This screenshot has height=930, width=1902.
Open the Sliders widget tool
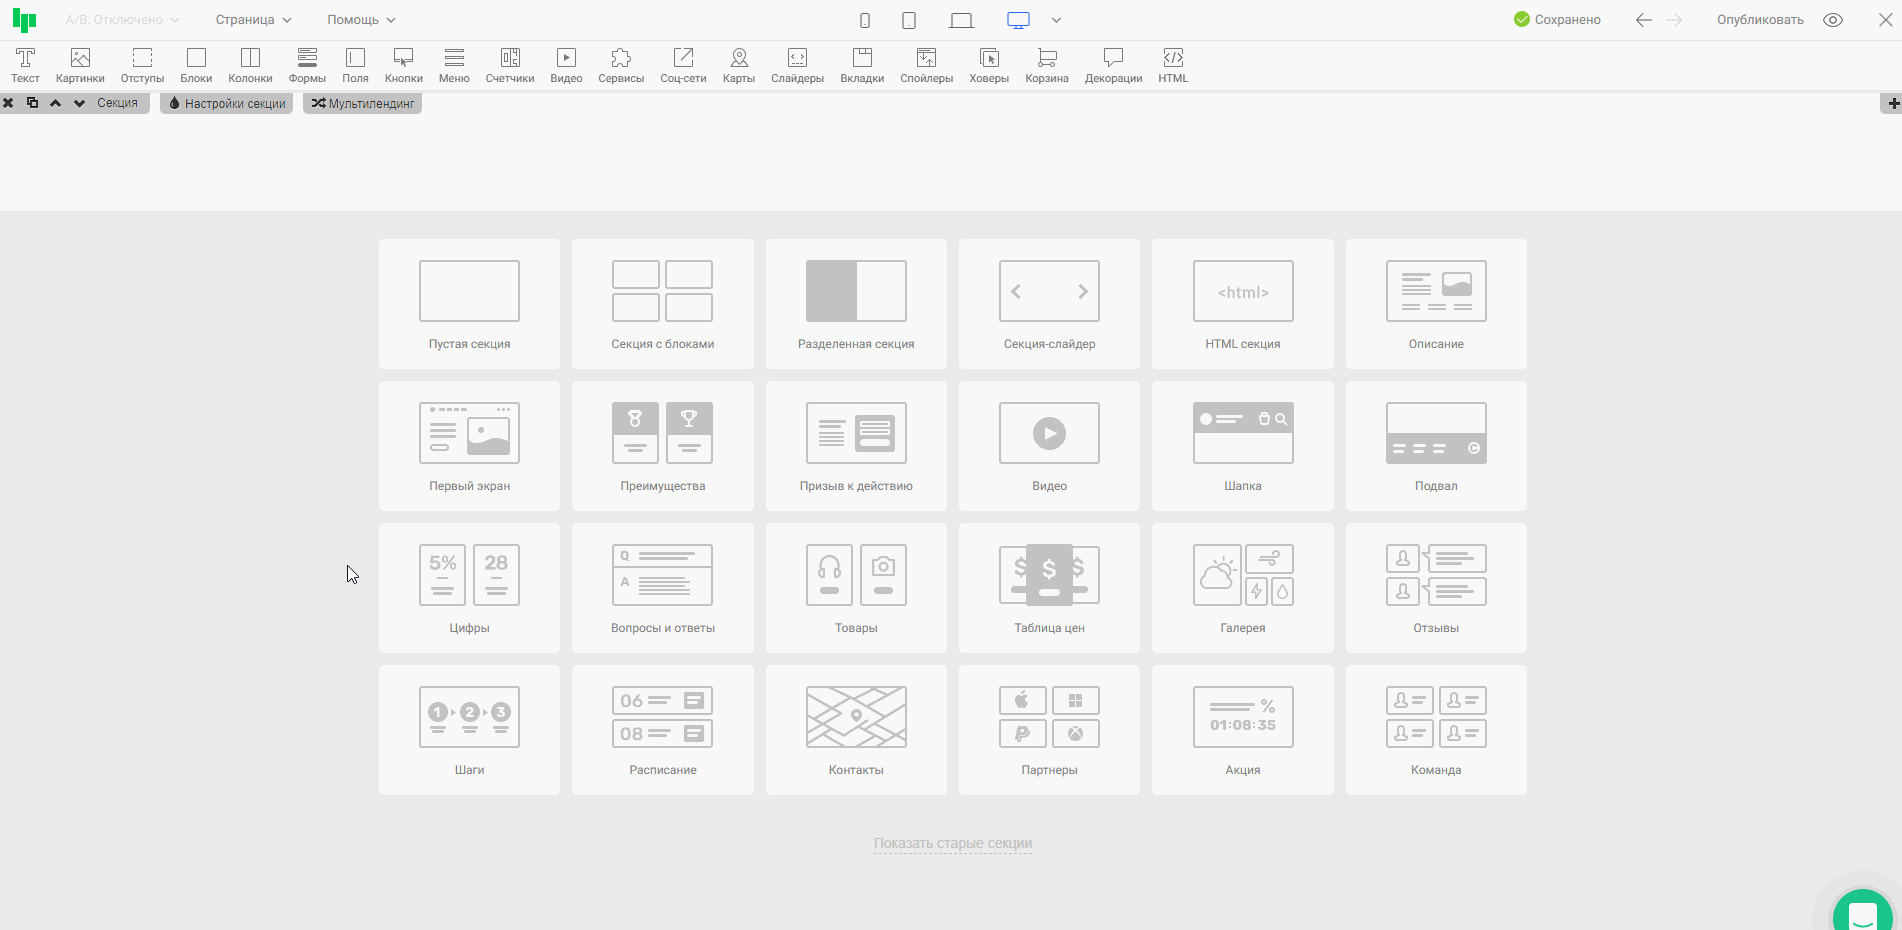point(797,65)
